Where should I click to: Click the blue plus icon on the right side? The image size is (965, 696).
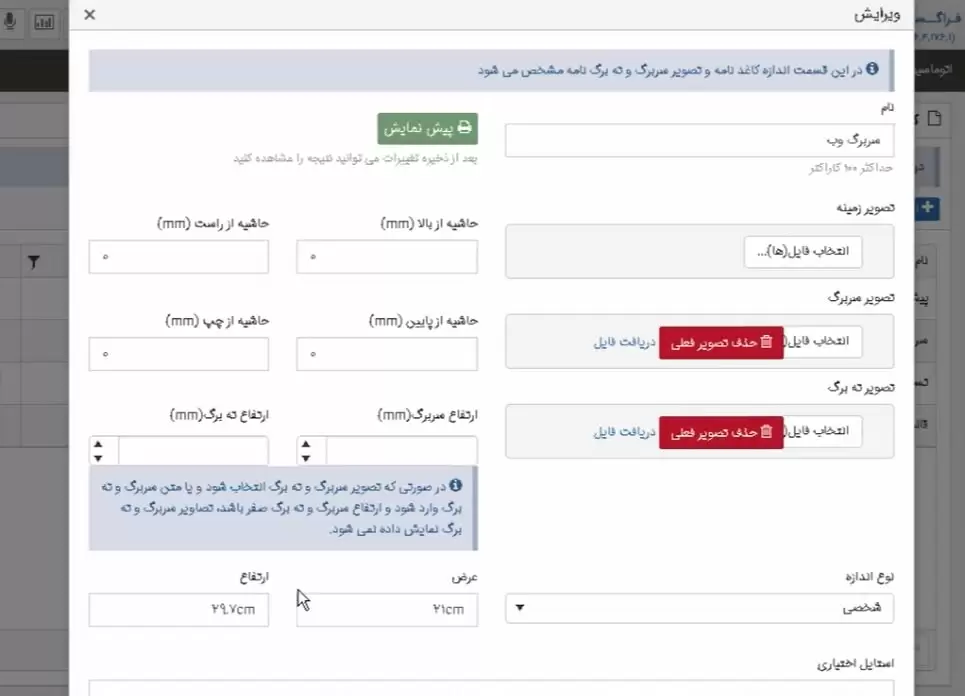pyautogui.click(x=927, y=209)
